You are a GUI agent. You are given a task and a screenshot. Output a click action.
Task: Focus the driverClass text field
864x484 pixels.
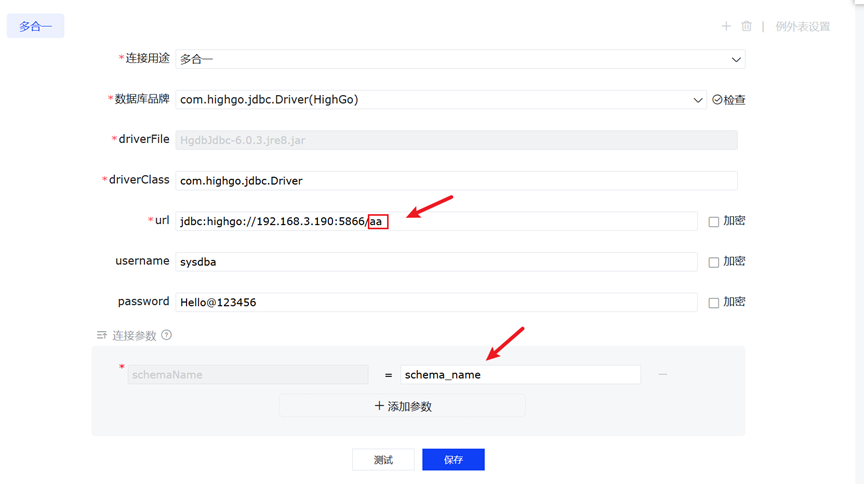[x=456, y=181]
